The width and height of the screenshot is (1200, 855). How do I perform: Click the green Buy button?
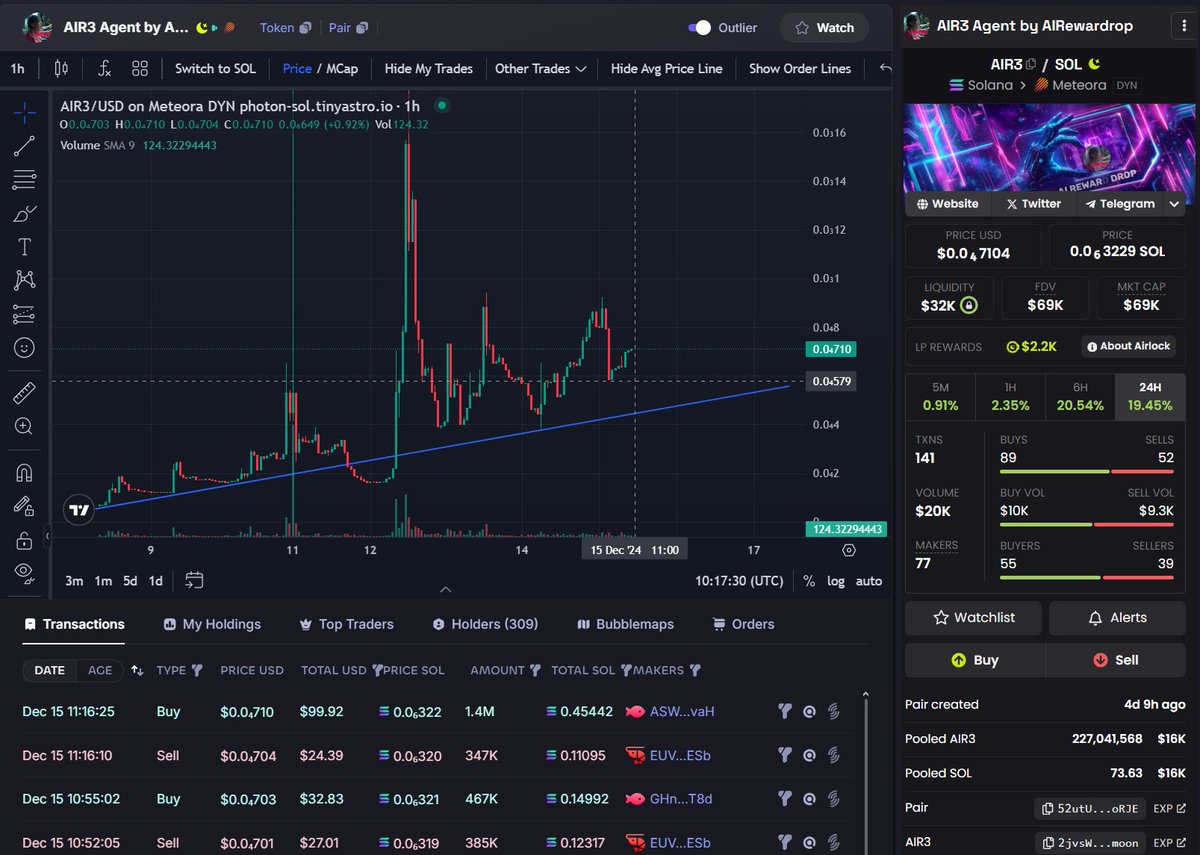[x=975, y=660]
